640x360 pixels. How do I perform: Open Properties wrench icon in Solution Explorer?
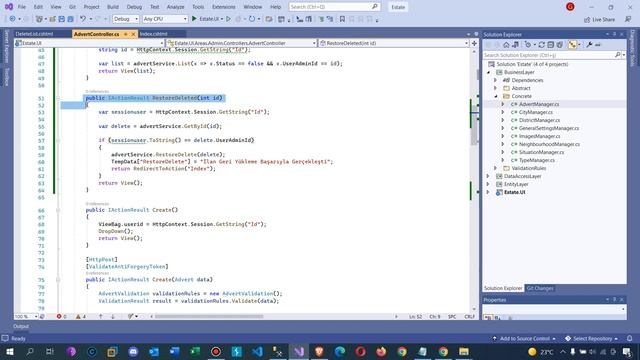click(589, 45)
